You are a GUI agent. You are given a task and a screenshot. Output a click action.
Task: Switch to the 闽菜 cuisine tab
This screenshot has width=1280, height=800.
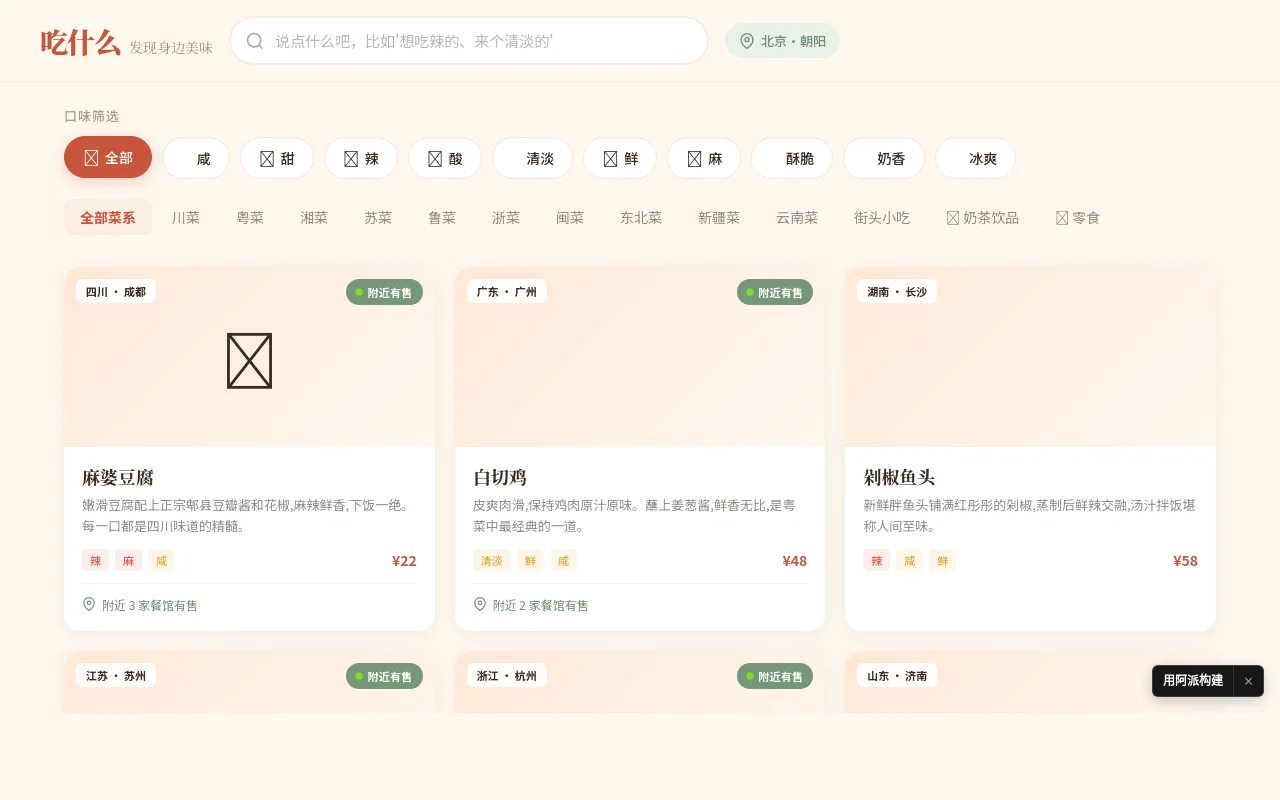coord(570,217)
